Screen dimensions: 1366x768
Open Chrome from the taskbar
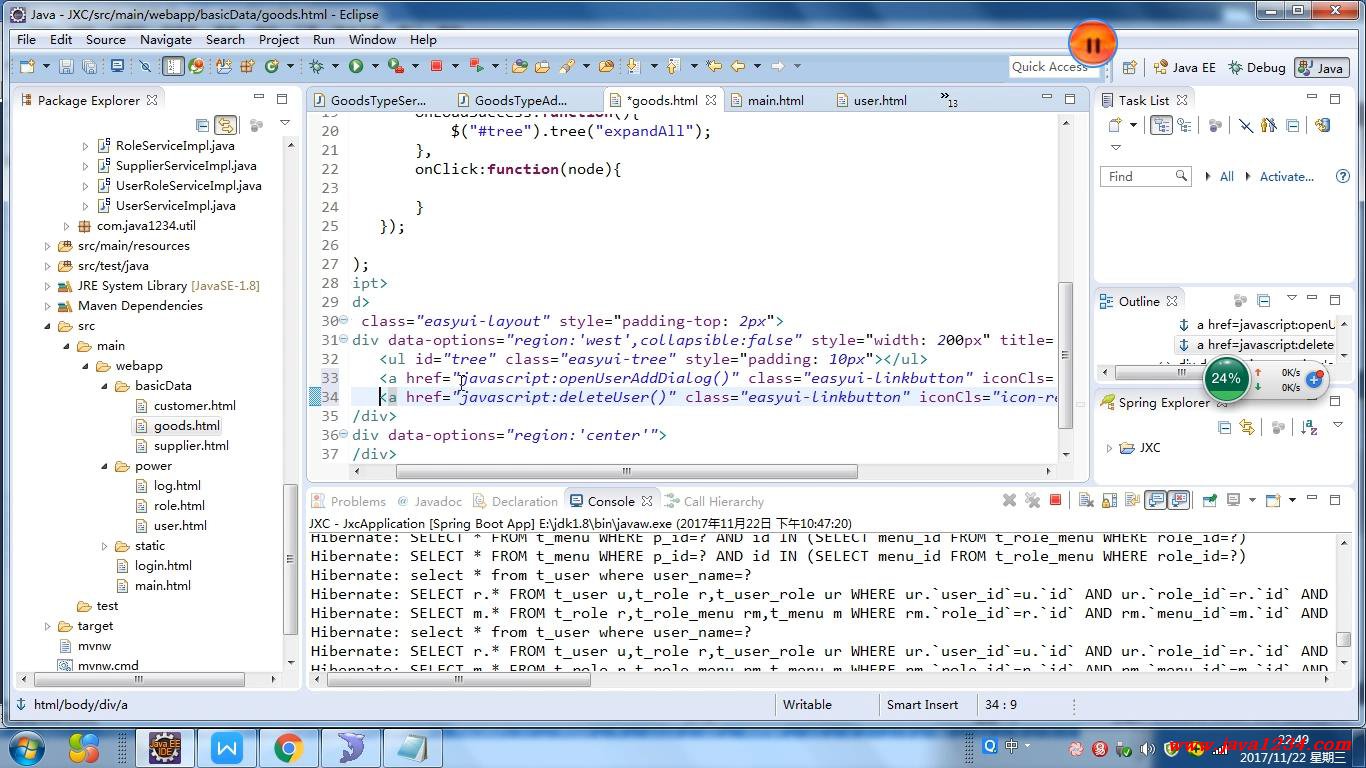pos(289,747)
